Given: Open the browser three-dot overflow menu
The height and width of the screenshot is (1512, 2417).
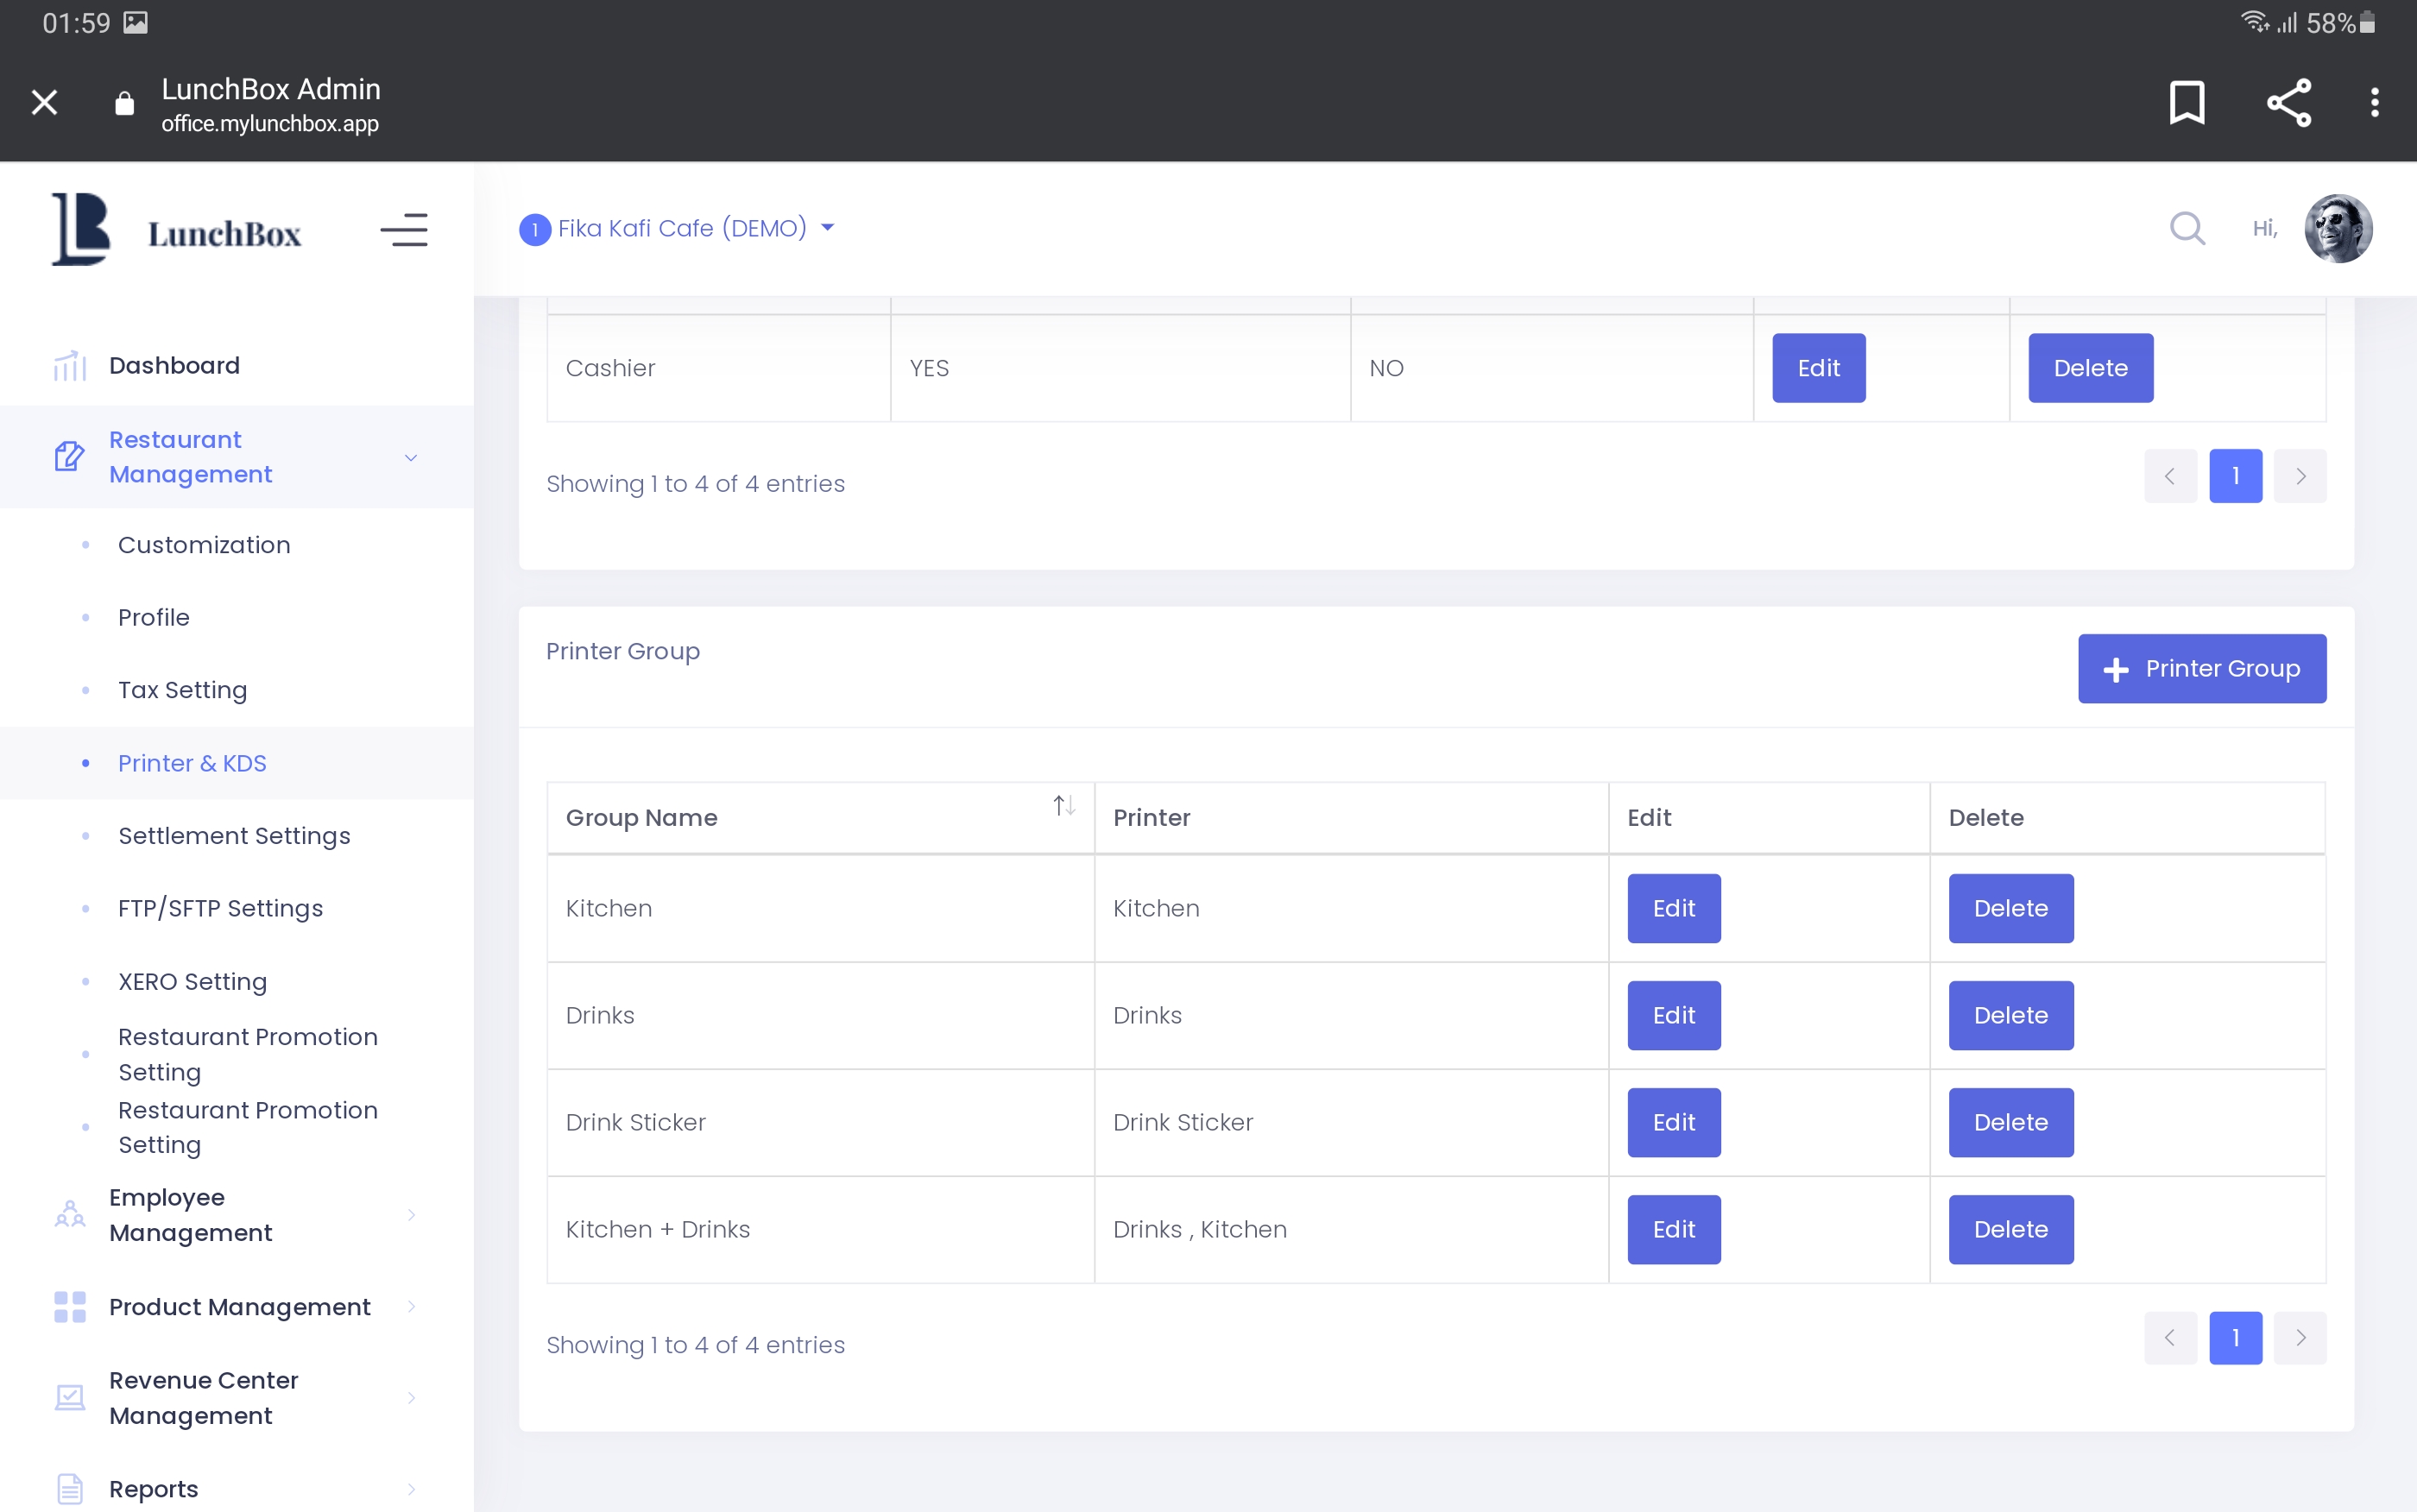Looking at the screenshot, I should click(2374, 102).
